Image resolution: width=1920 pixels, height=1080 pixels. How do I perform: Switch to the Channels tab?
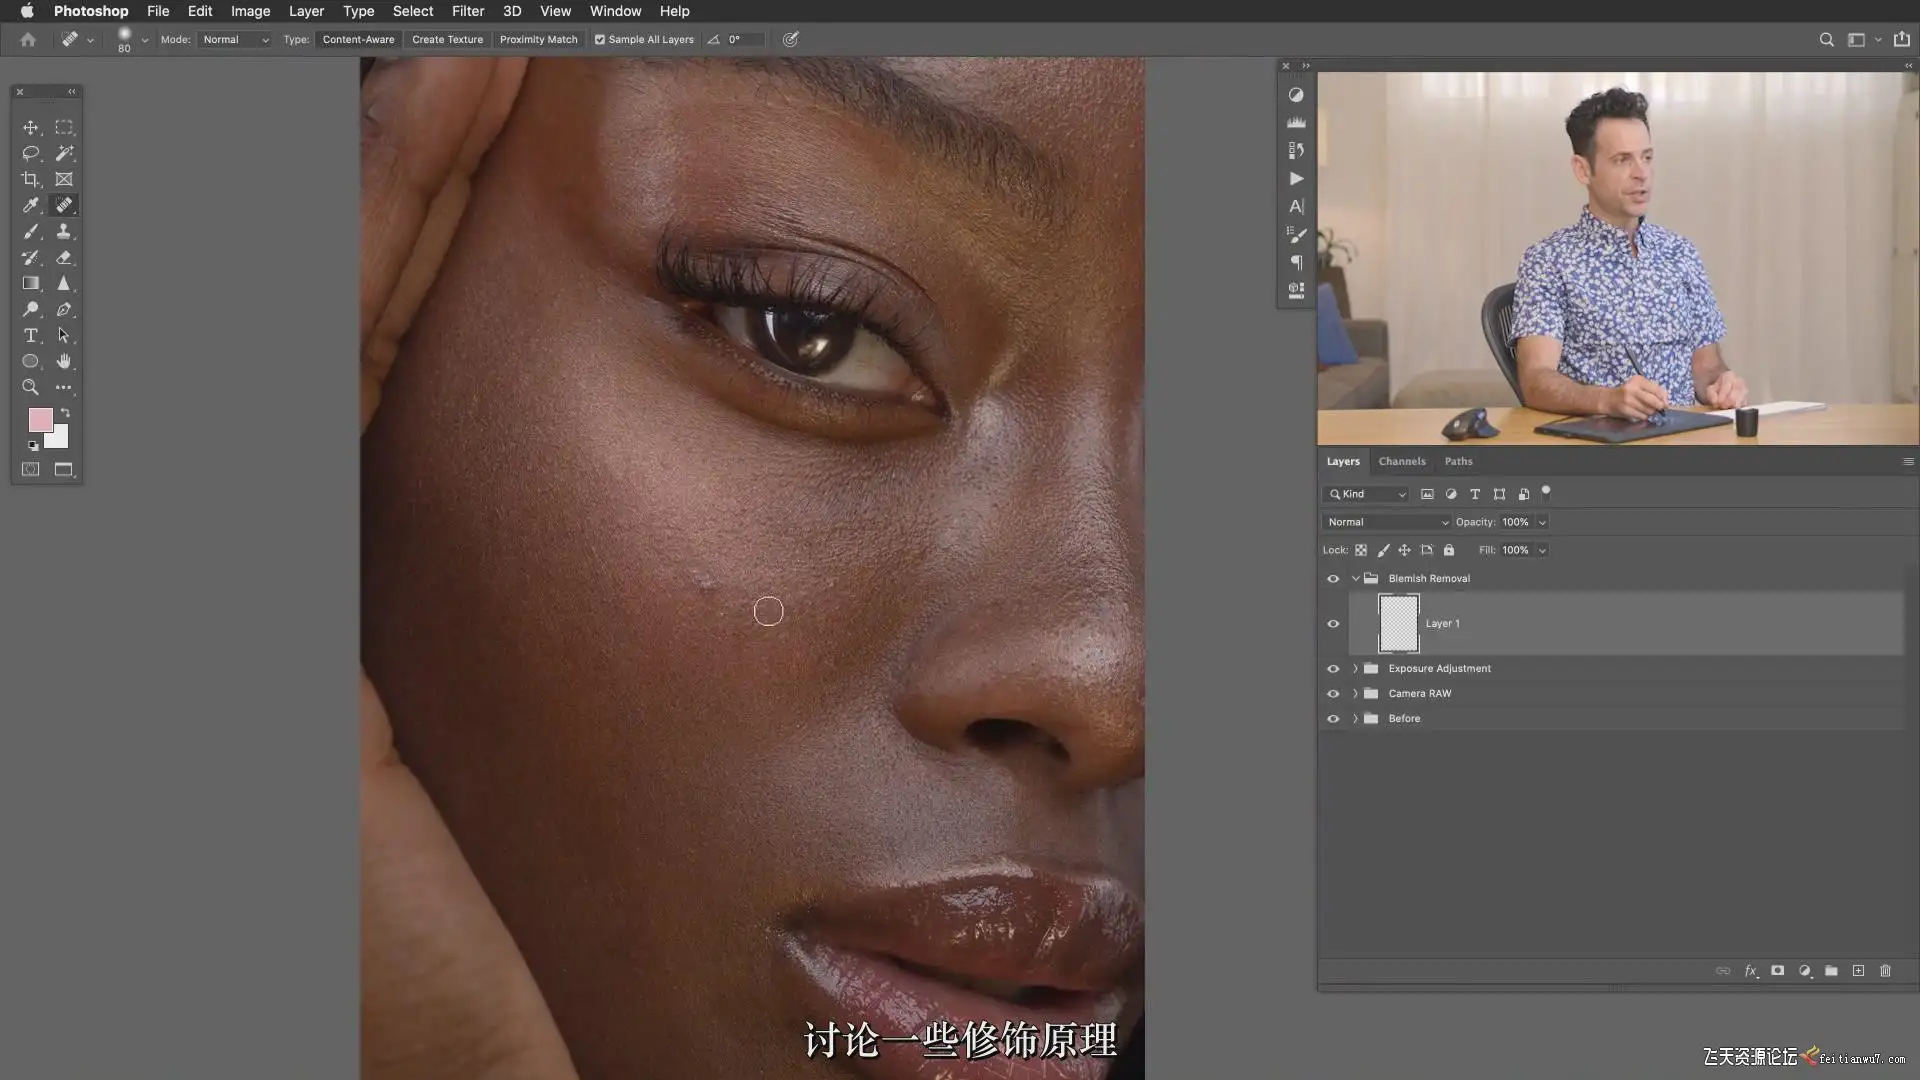[1401, 461]
